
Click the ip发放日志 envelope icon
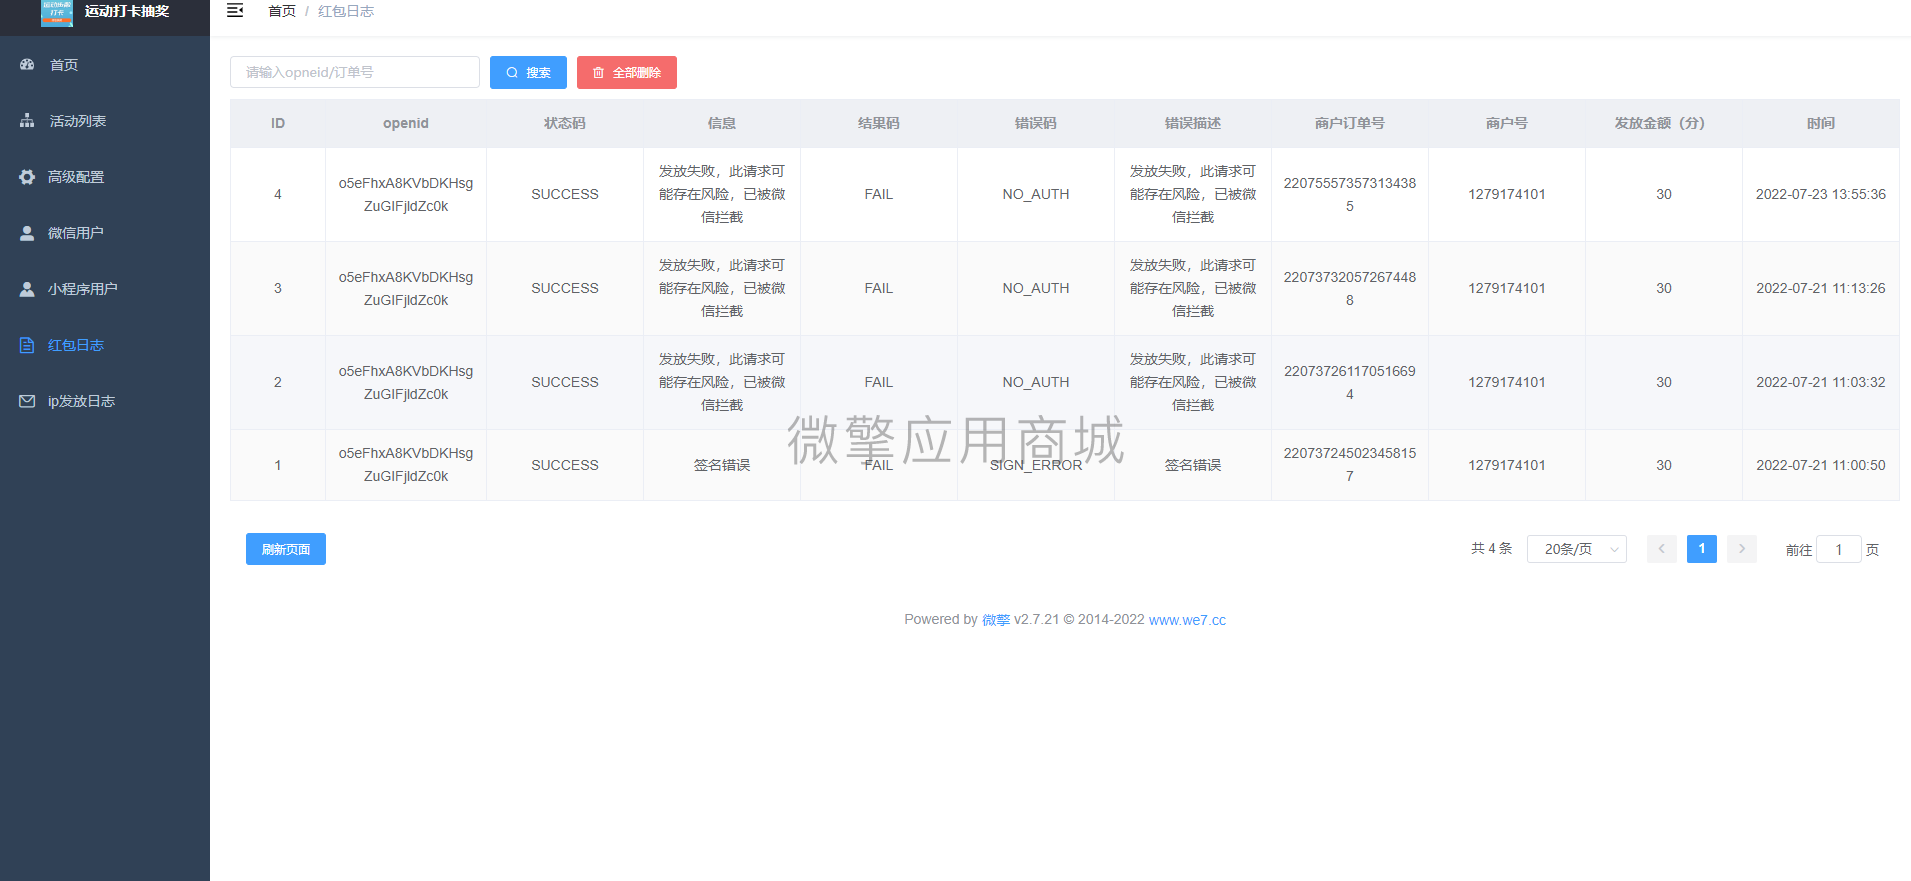(27, 401)
